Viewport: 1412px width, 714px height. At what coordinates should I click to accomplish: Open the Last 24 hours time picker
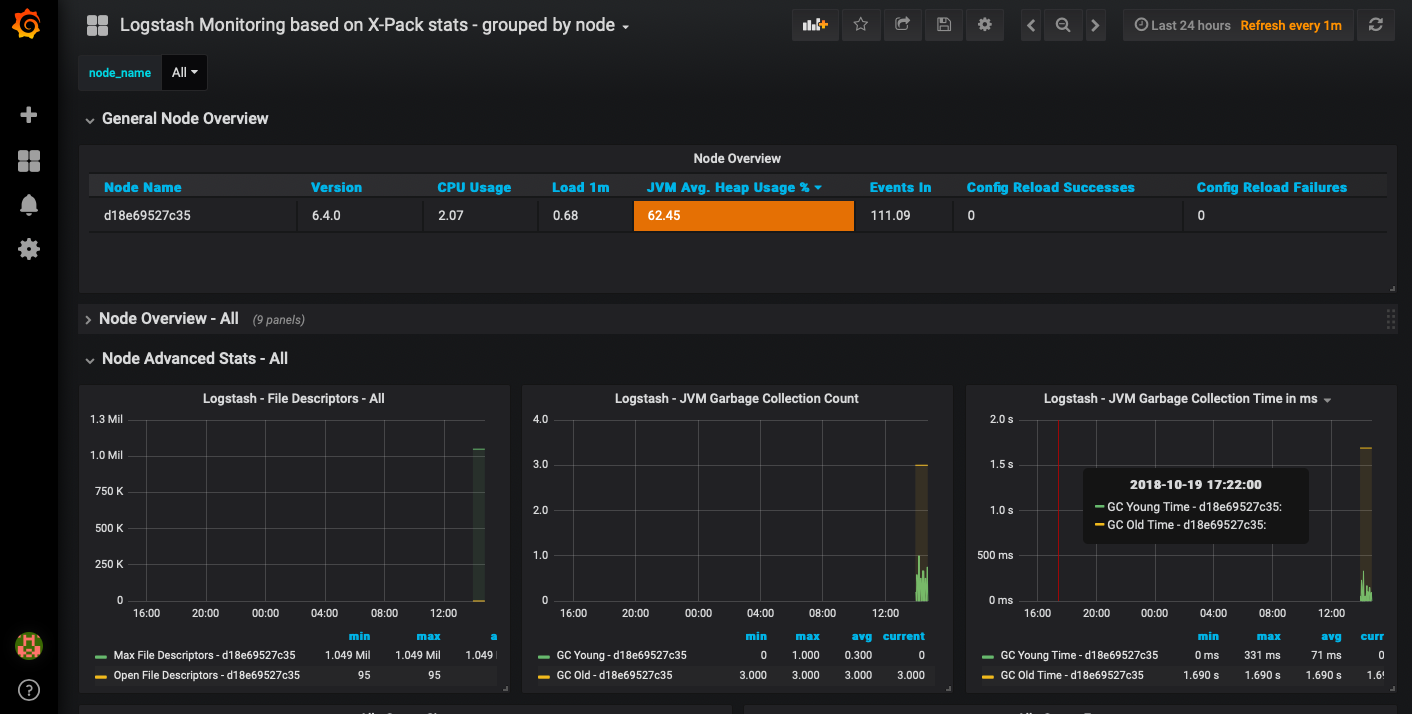click(1183, 25)
